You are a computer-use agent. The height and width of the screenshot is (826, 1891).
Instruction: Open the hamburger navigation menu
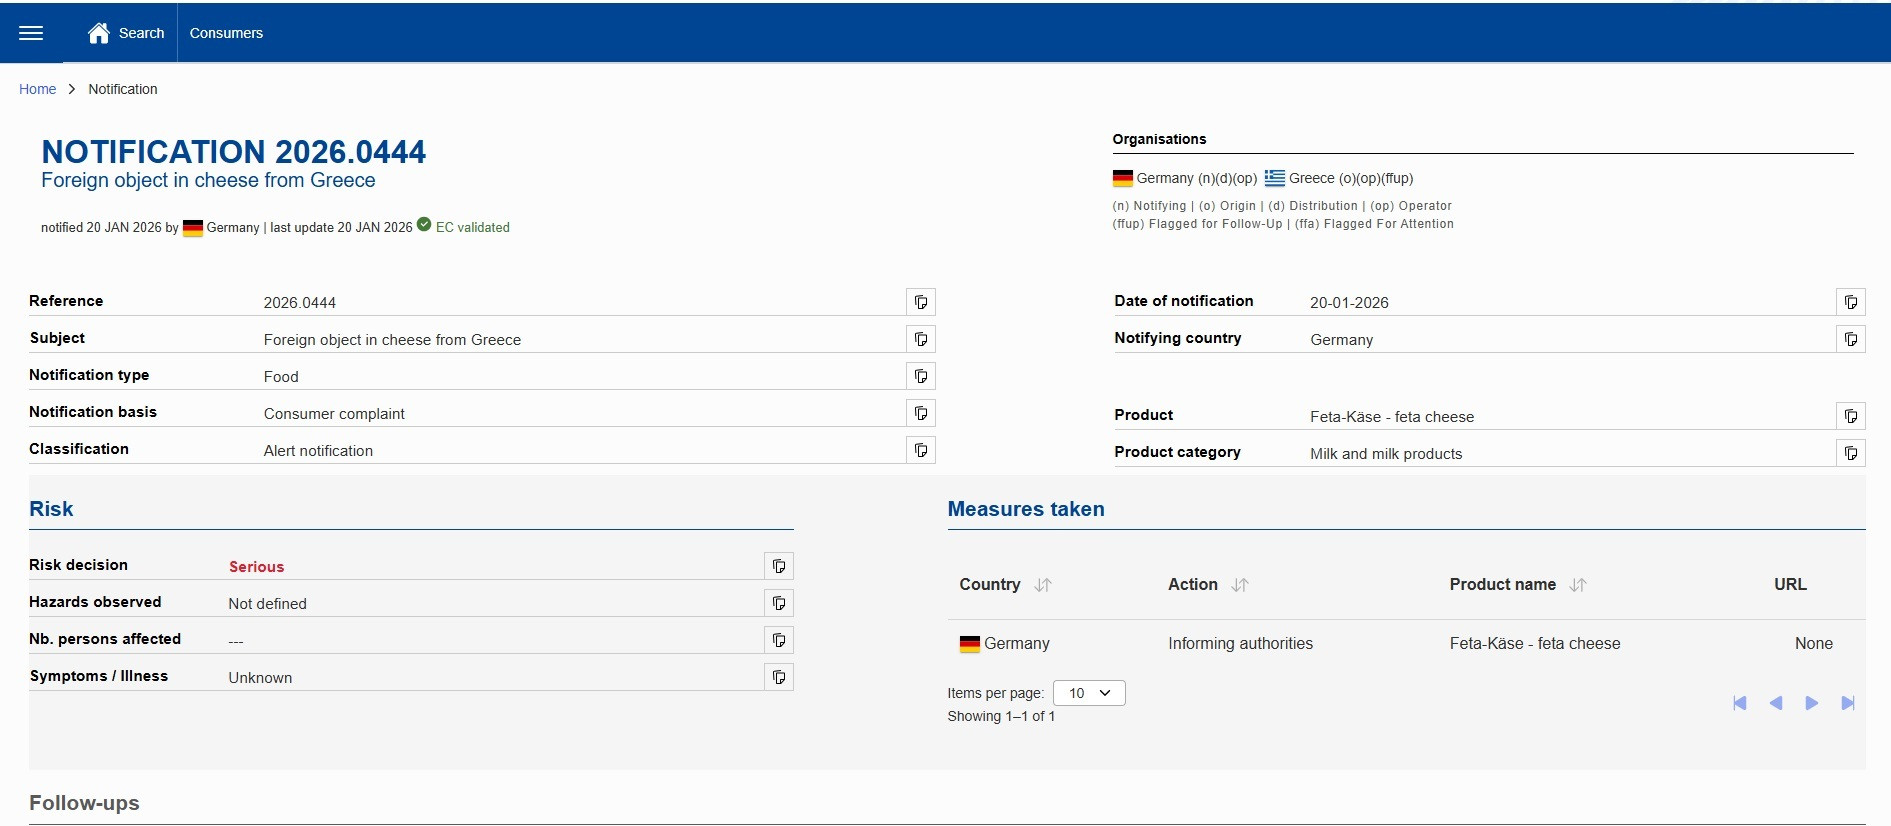[31, 33]
